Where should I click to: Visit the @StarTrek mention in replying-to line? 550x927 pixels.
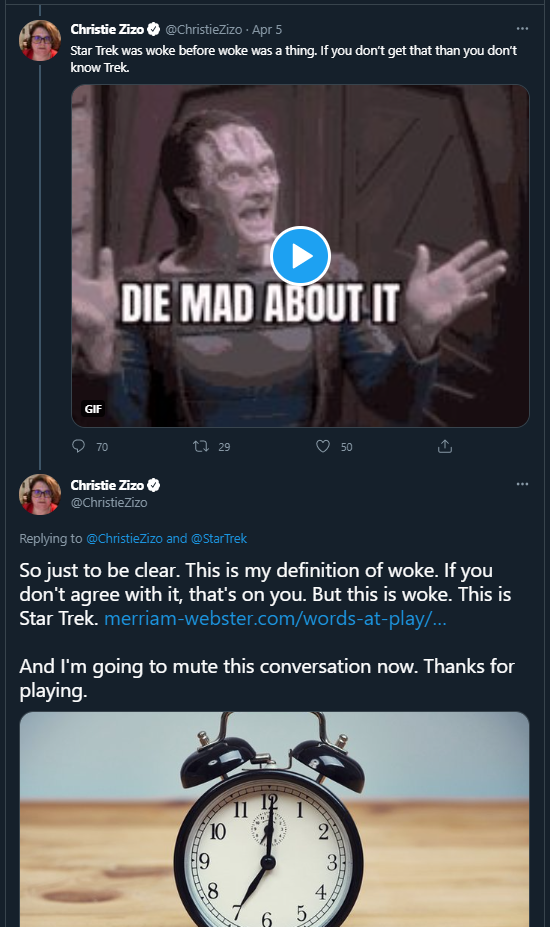click(219, 539)
